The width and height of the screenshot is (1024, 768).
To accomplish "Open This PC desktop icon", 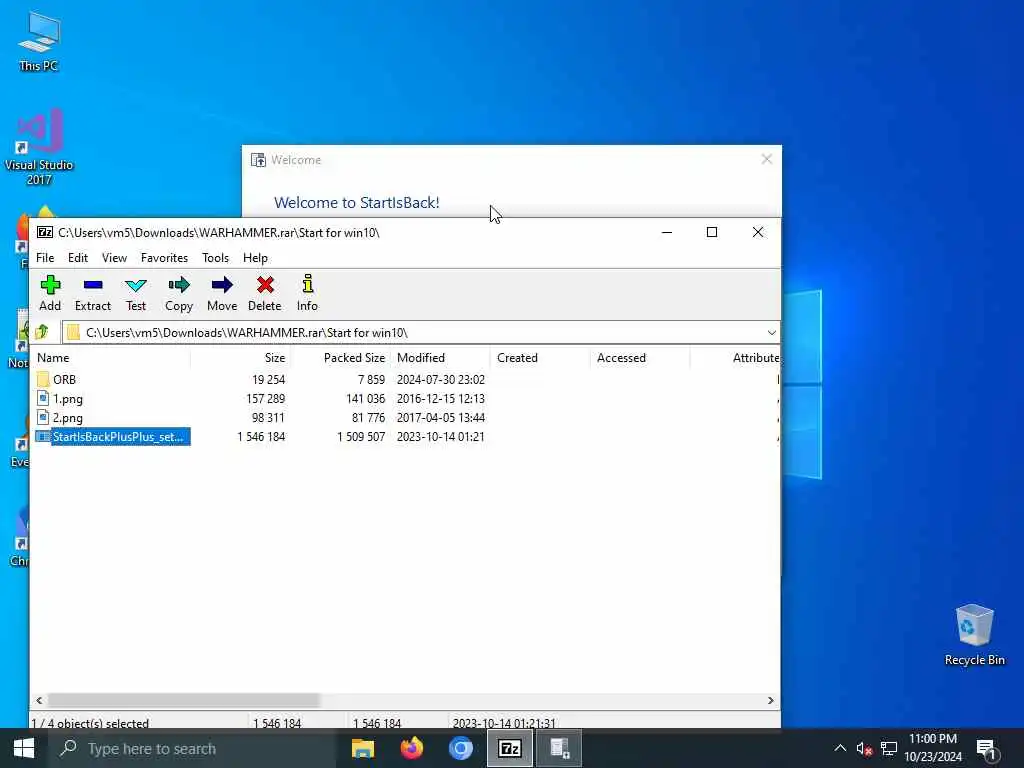I will pos(39,42).
